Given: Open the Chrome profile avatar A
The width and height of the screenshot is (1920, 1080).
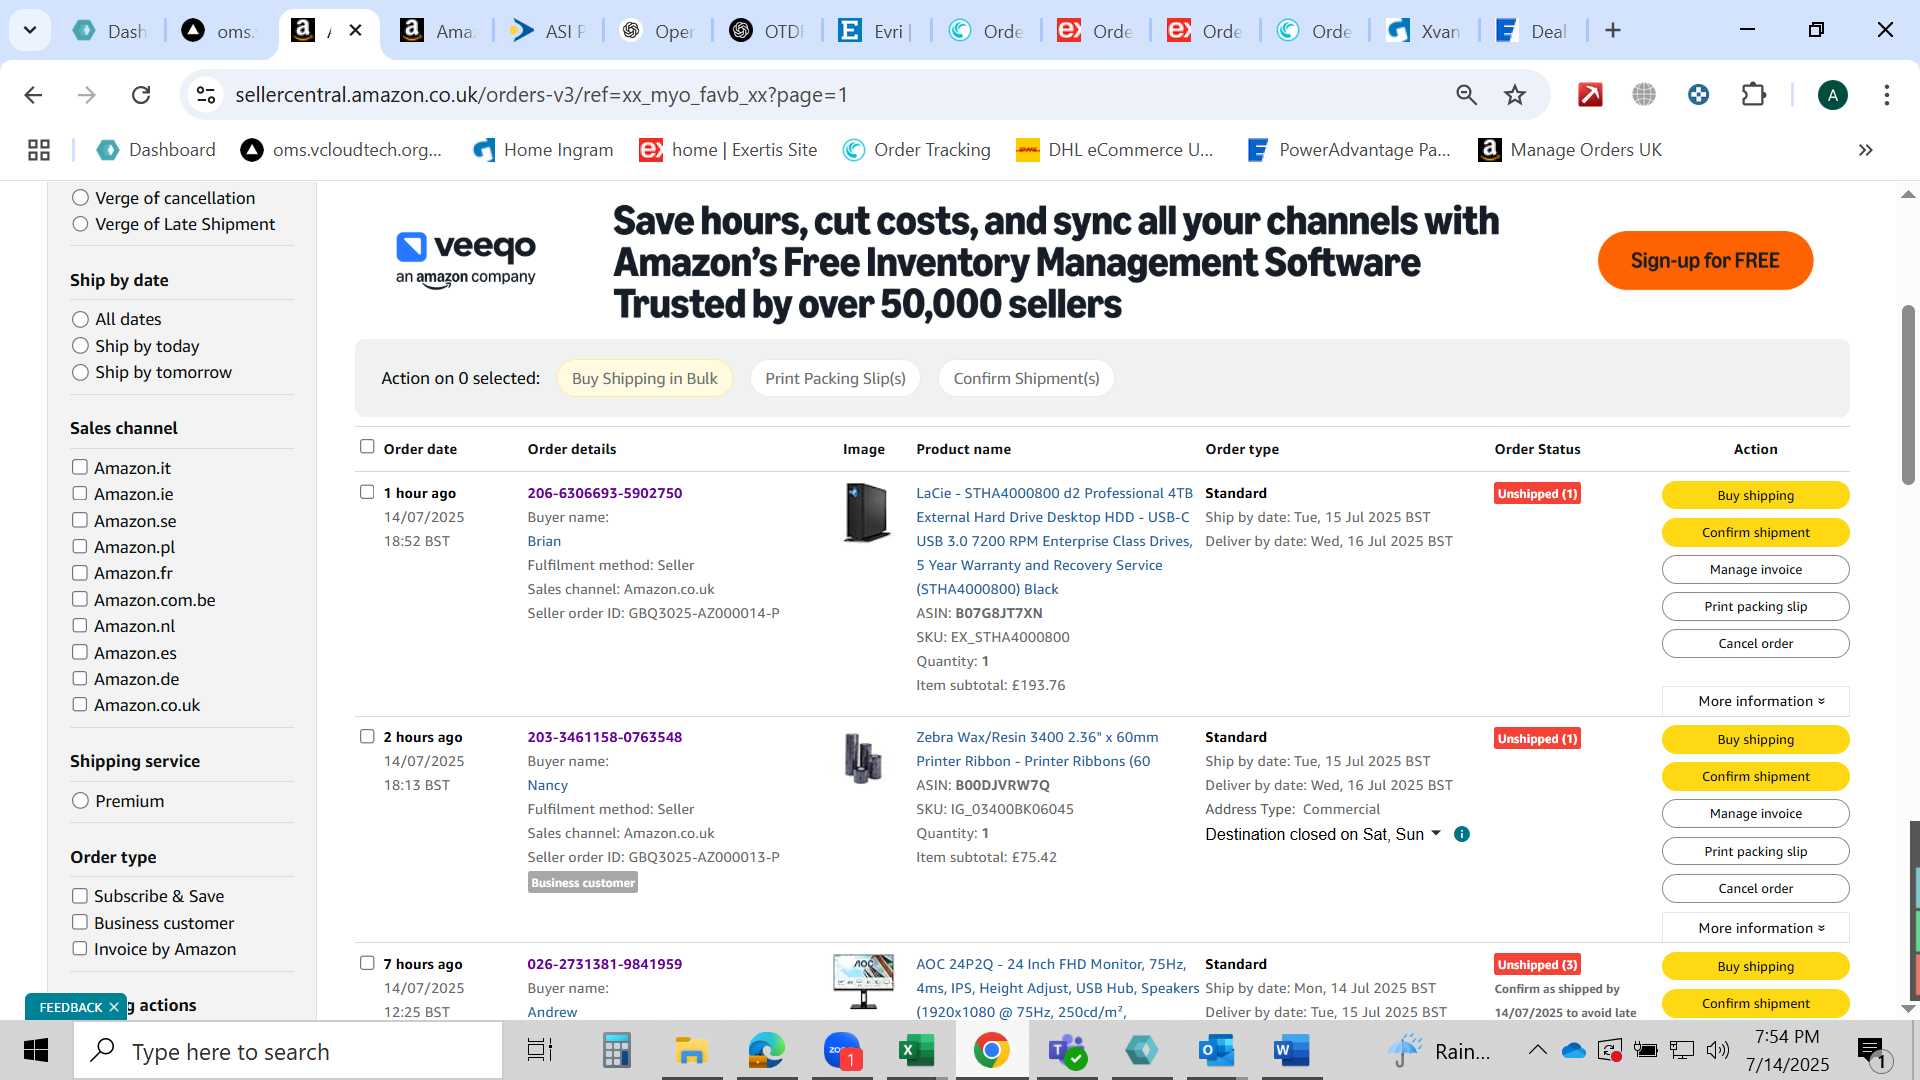Looking at the screenshot, I should click(x=1832, y=95).
